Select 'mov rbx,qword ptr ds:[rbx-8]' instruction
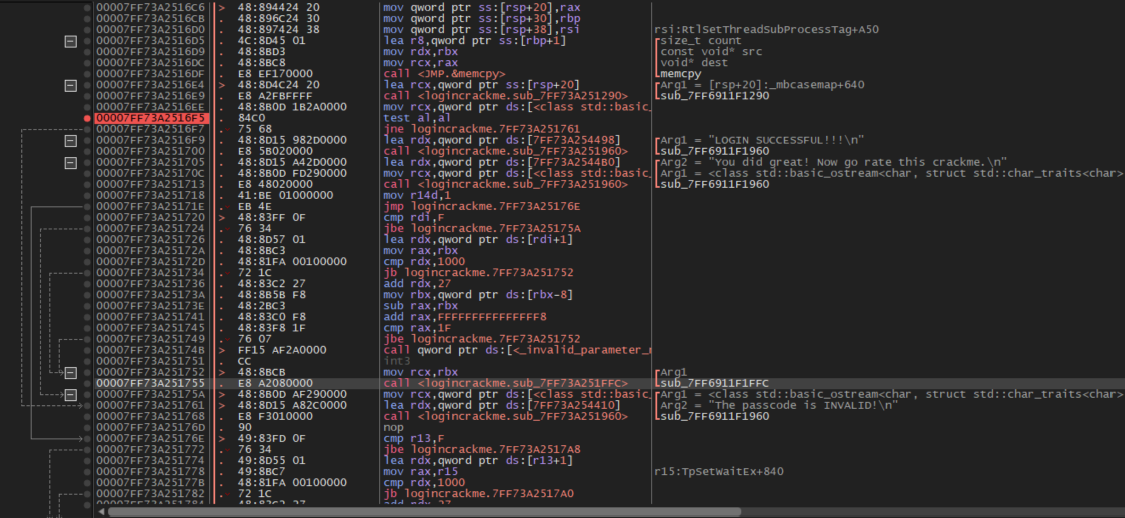1125x518 pixels. [477, 295]
